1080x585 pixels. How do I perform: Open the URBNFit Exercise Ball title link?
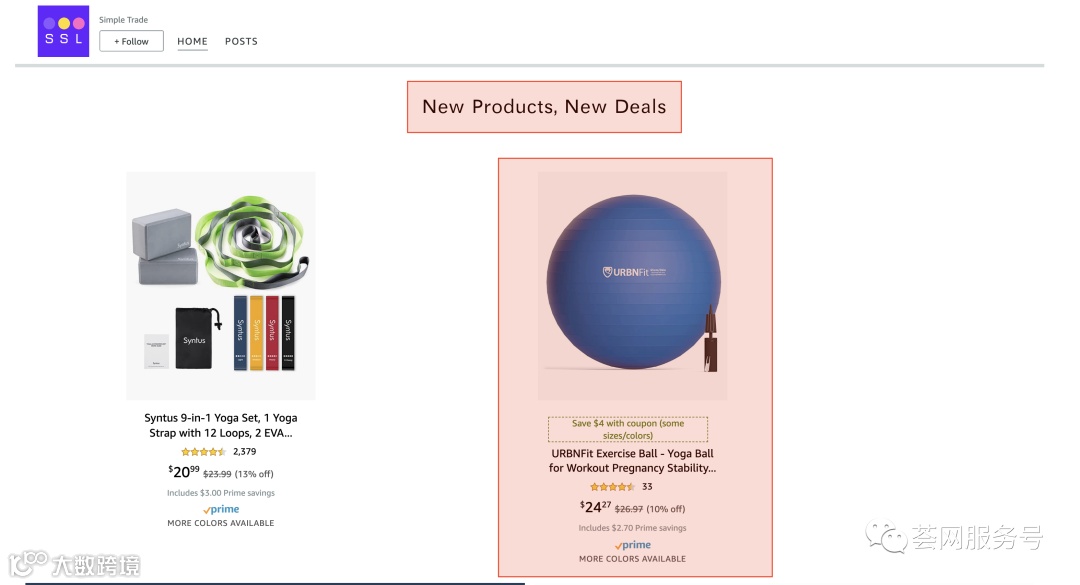coord(632,460)
